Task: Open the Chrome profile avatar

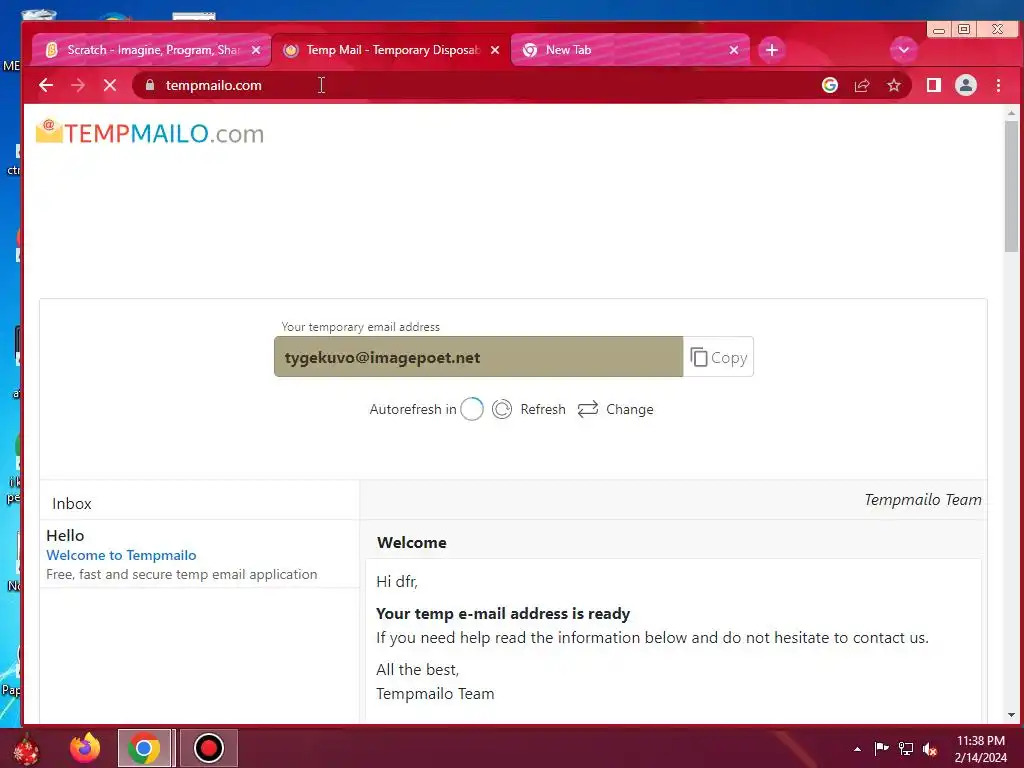Action: [x=966, y=86]
